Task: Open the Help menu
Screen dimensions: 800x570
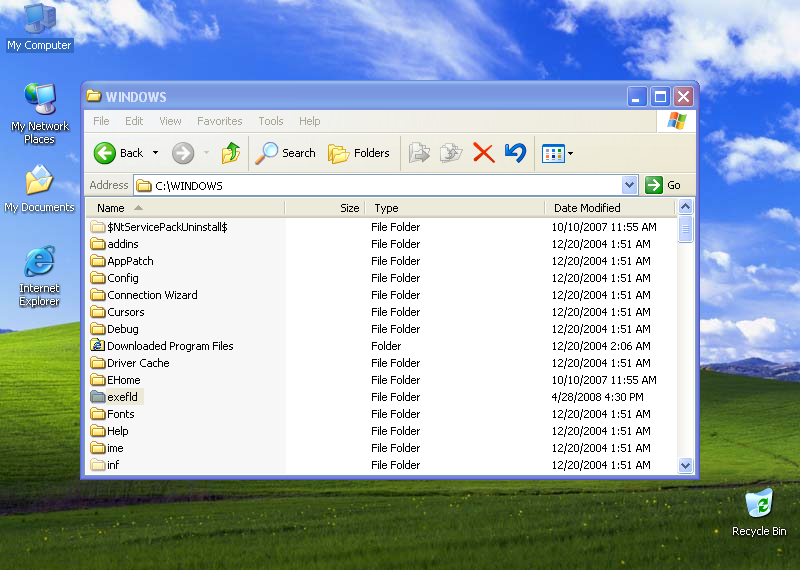Action: 309,121
